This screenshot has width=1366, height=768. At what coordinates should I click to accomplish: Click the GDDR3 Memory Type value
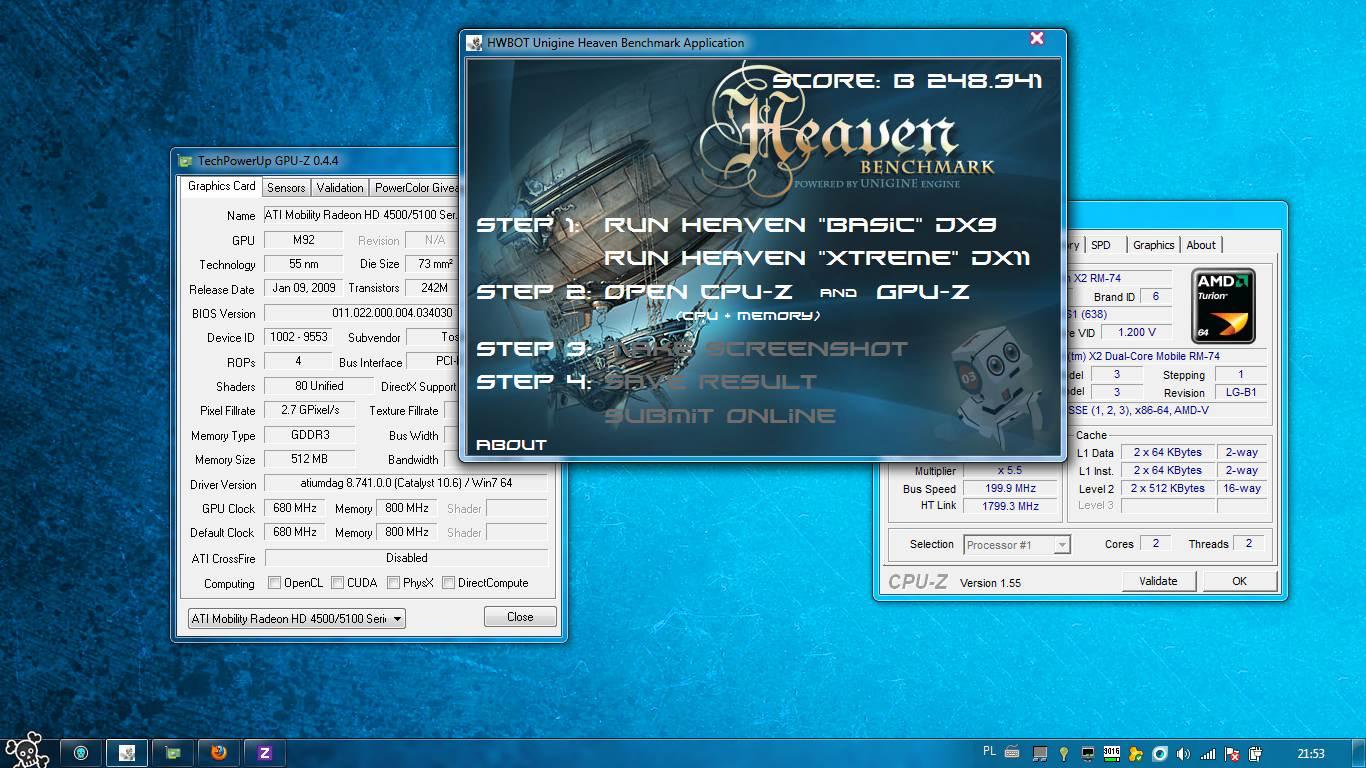coord(311,435)
